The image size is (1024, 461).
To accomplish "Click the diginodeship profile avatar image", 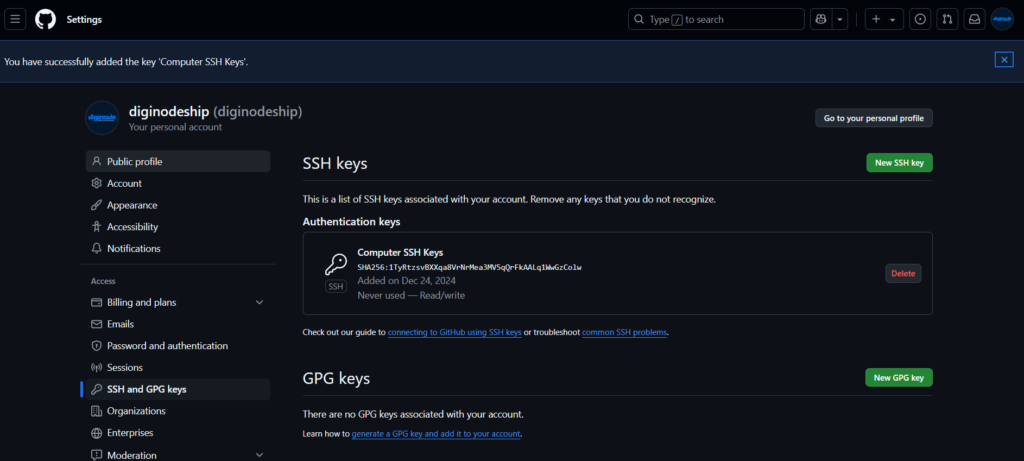I will click(x=102, y=118).
